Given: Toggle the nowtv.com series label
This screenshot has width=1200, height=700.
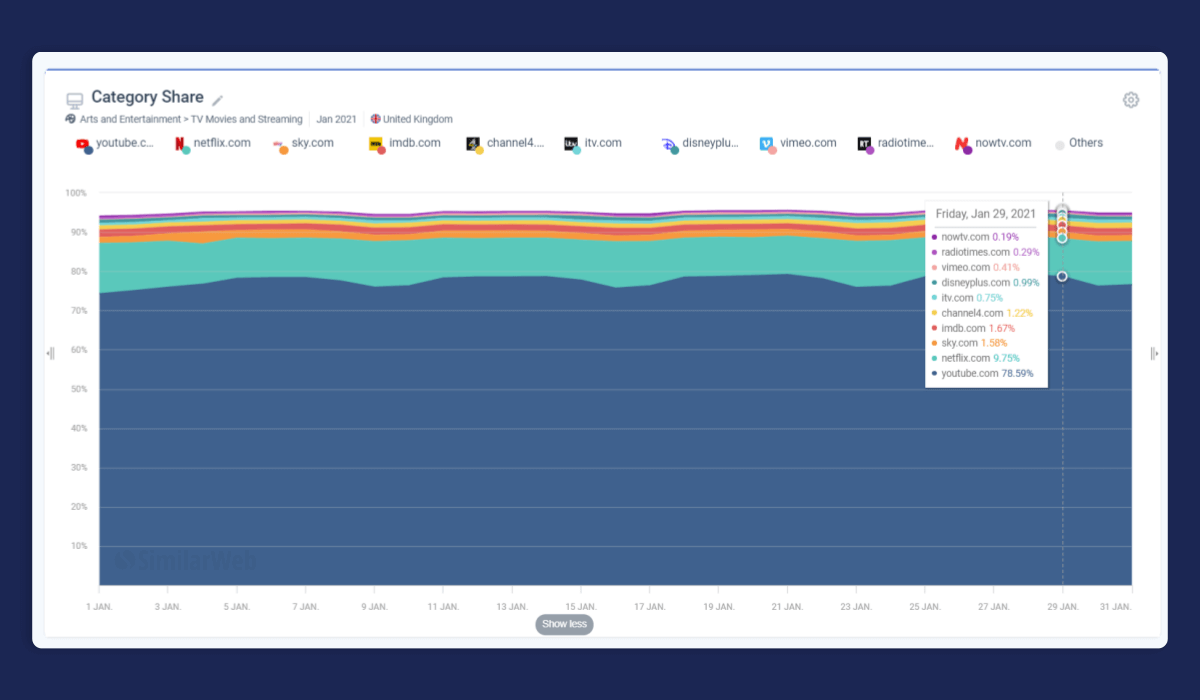Looking at the screenshot, I should 1003,143.
